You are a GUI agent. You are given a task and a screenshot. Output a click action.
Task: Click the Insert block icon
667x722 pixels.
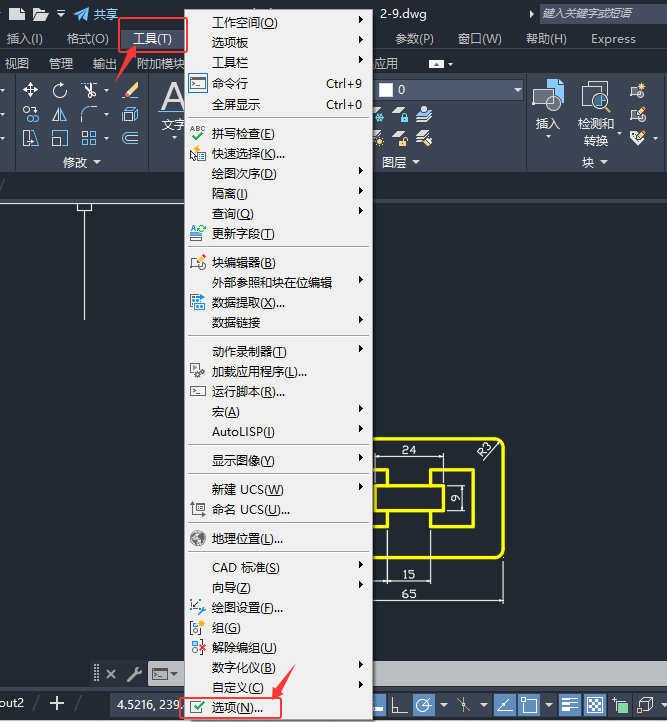point(548,95)
